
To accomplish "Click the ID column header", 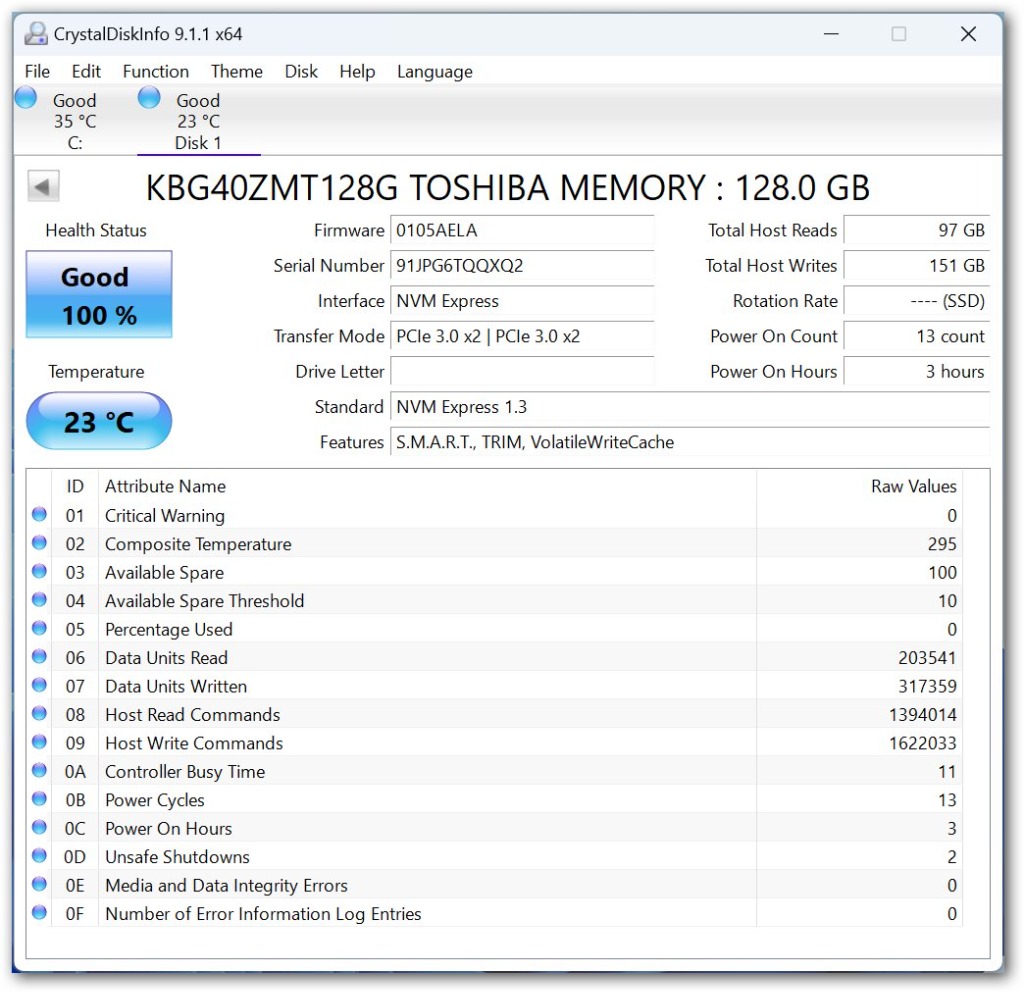I will click(75, 486).
